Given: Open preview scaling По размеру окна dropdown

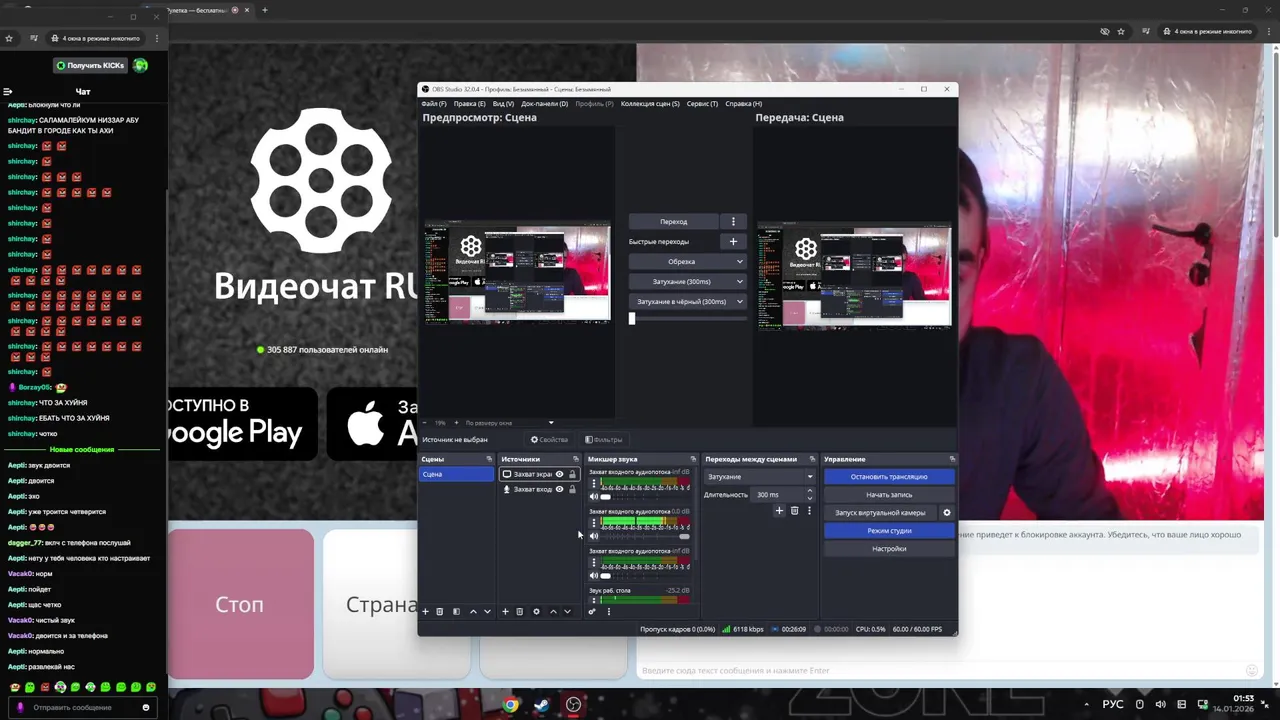Looking at the screenshot, I should [508, 423].
